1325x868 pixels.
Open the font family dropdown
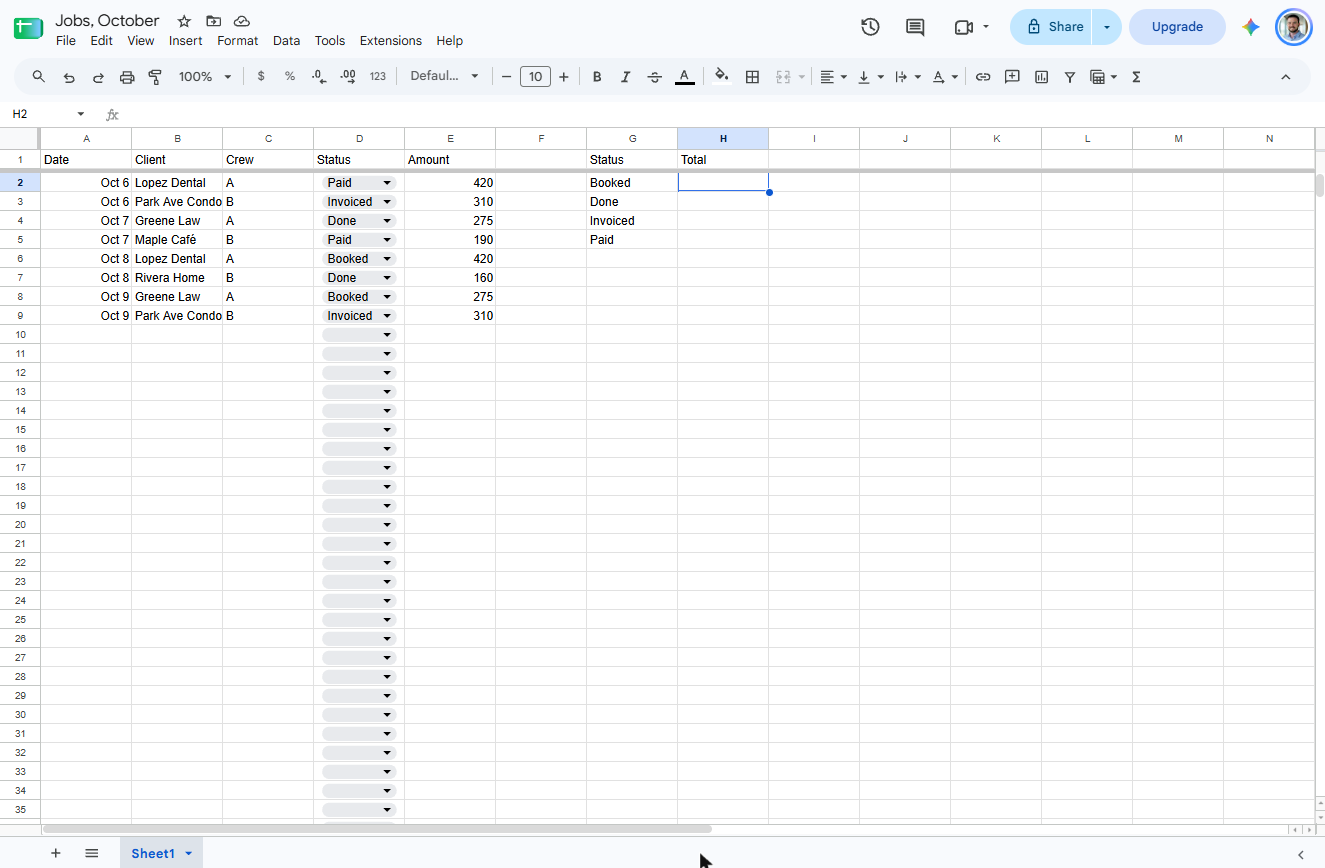pyautogui.click(x=445, y=77)
